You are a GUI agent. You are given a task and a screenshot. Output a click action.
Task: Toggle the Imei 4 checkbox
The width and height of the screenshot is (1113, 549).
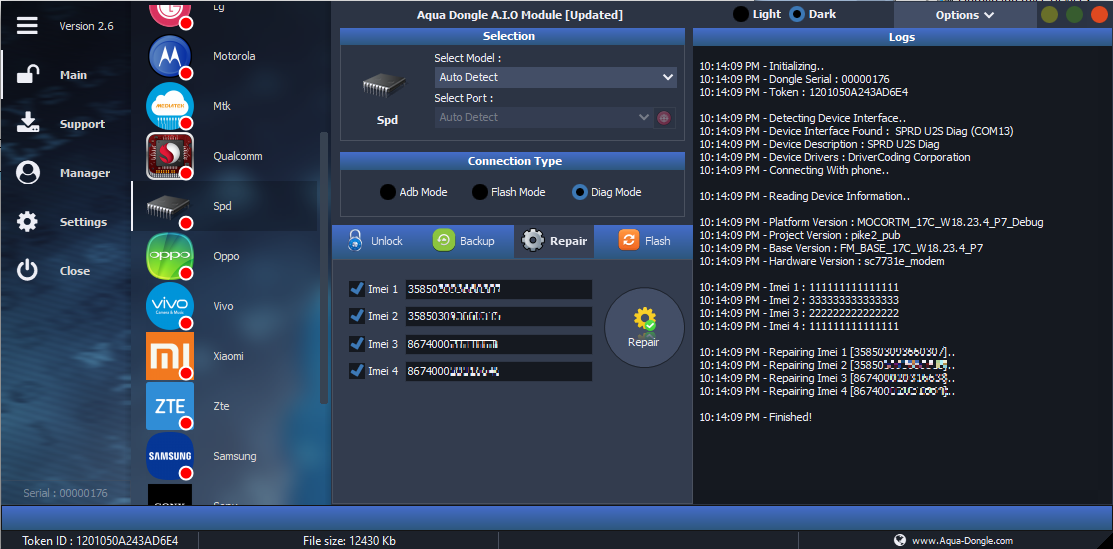[357, 371]
